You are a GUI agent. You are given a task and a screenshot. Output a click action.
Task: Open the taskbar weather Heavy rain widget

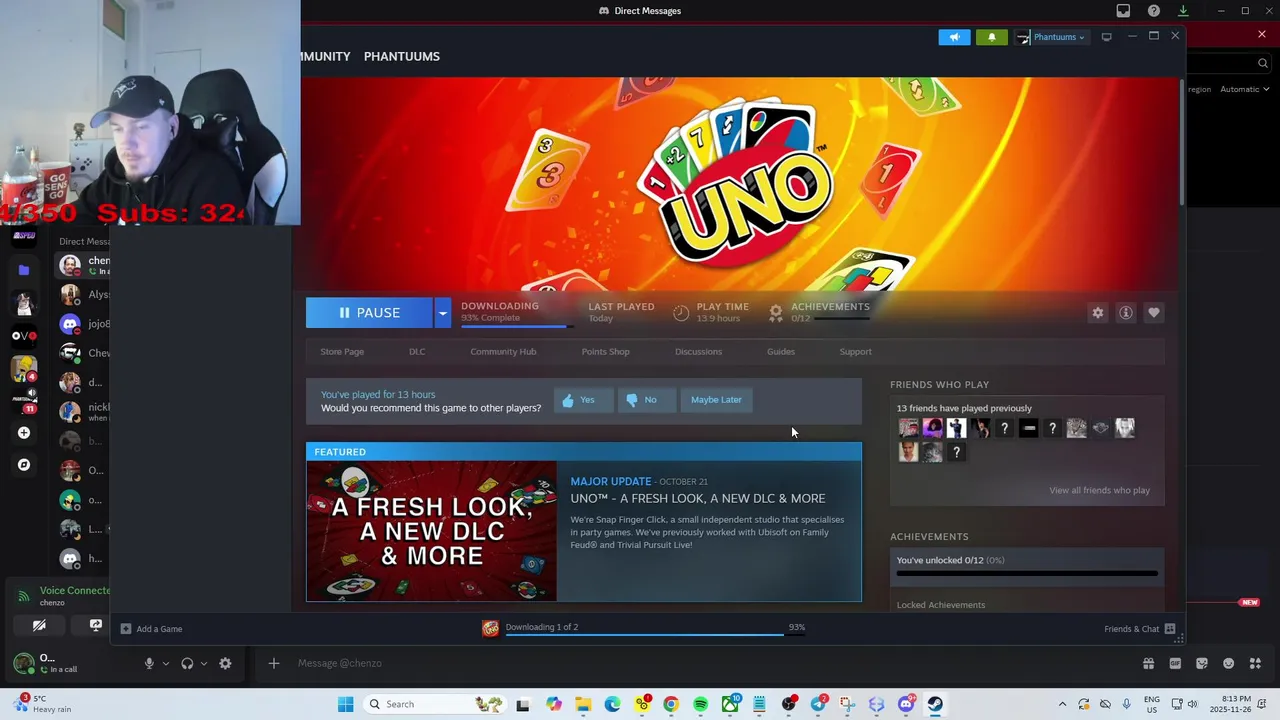[43, 704]
